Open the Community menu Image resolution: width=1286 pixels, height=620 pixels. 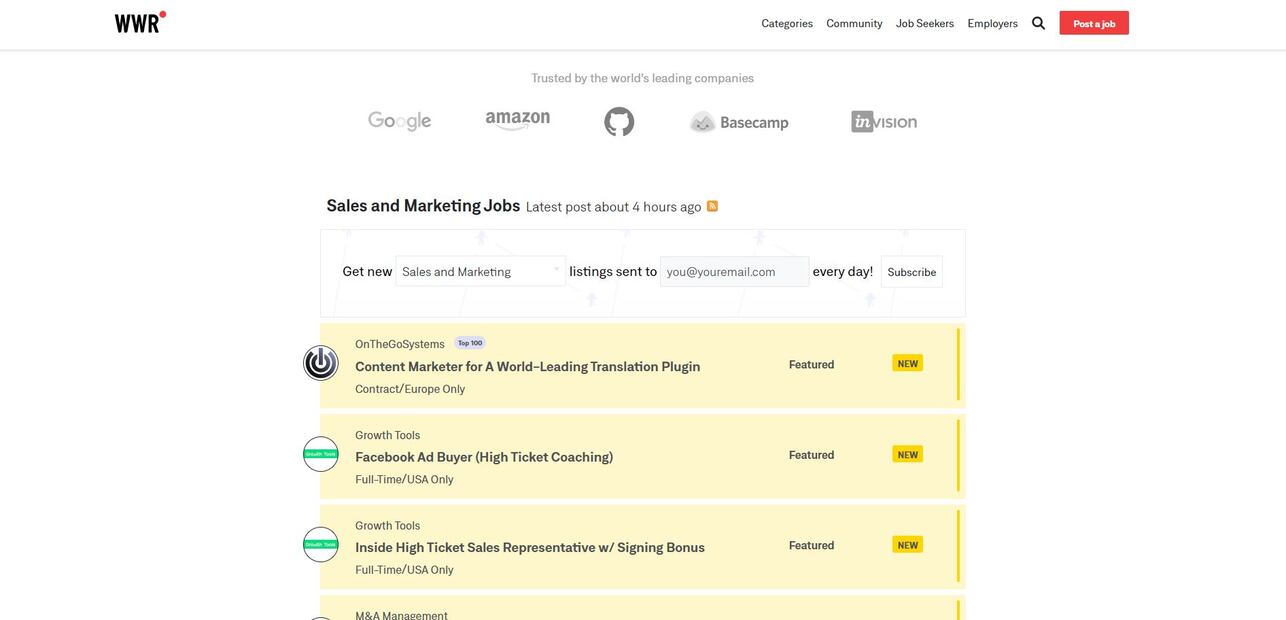854,23
